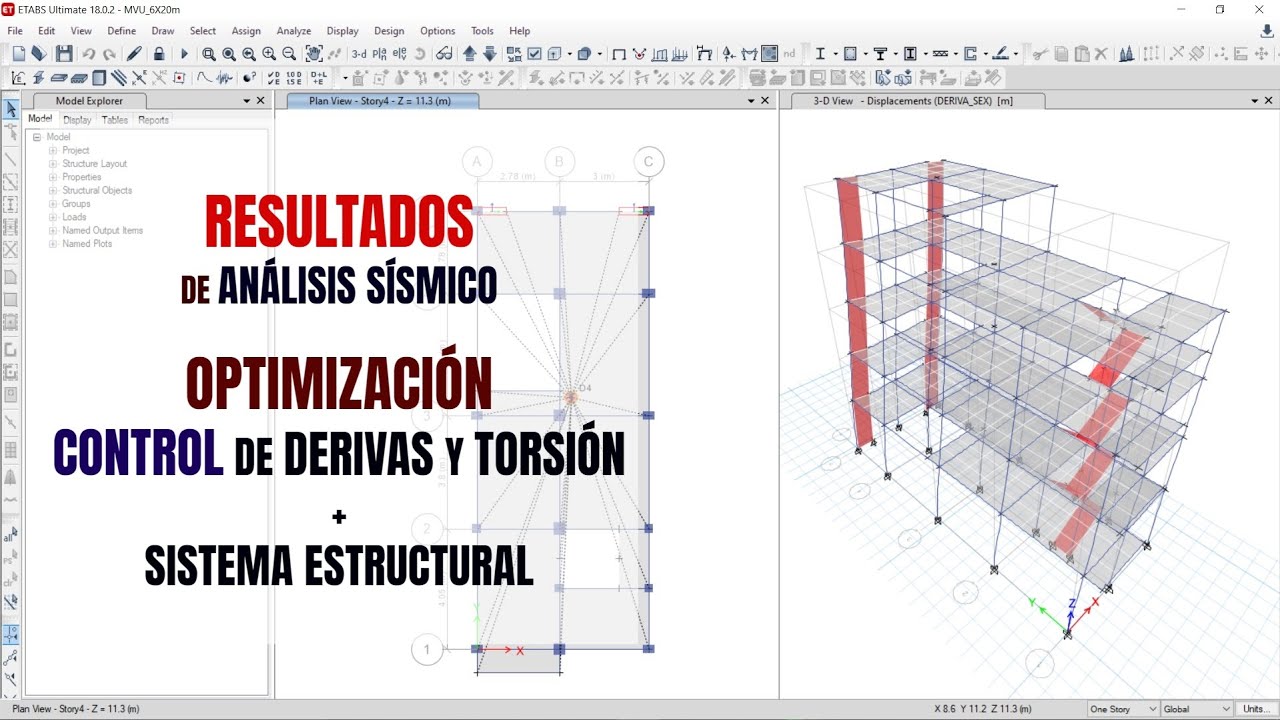This screenshot has height=720, width=1280.
Task: Open dropdown next to the C-section icon
Action: coord(985,53)
